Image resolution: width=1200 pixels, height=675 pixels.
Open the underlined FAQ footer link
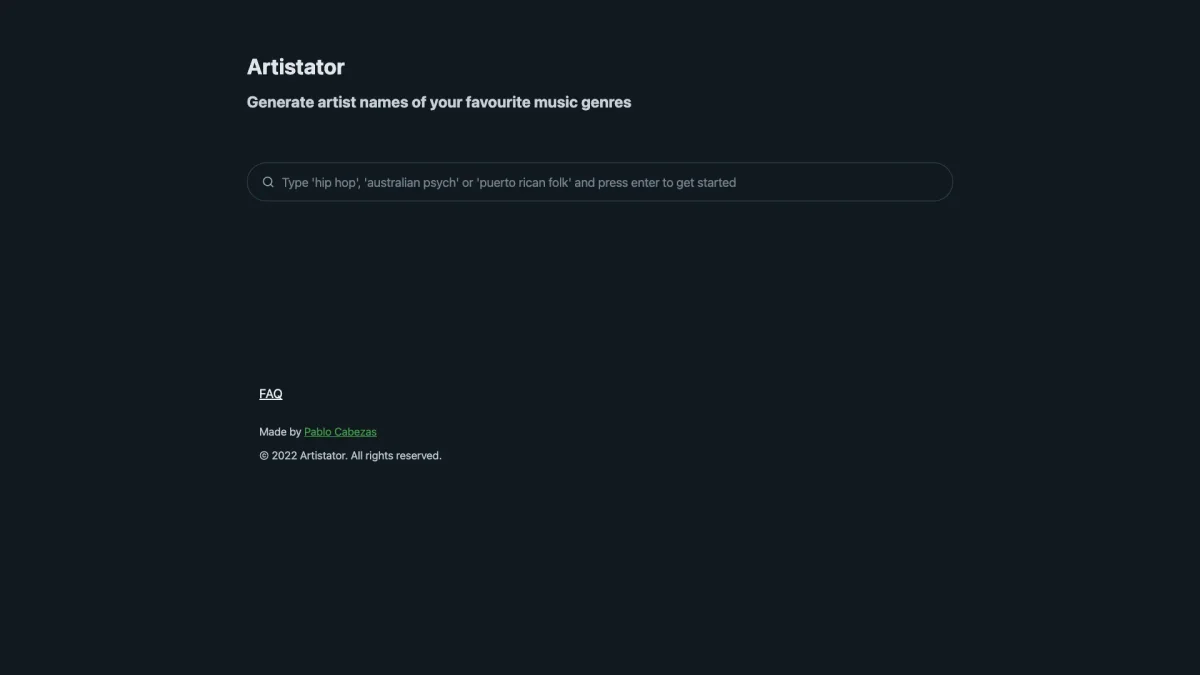click(x=271, y=394)
